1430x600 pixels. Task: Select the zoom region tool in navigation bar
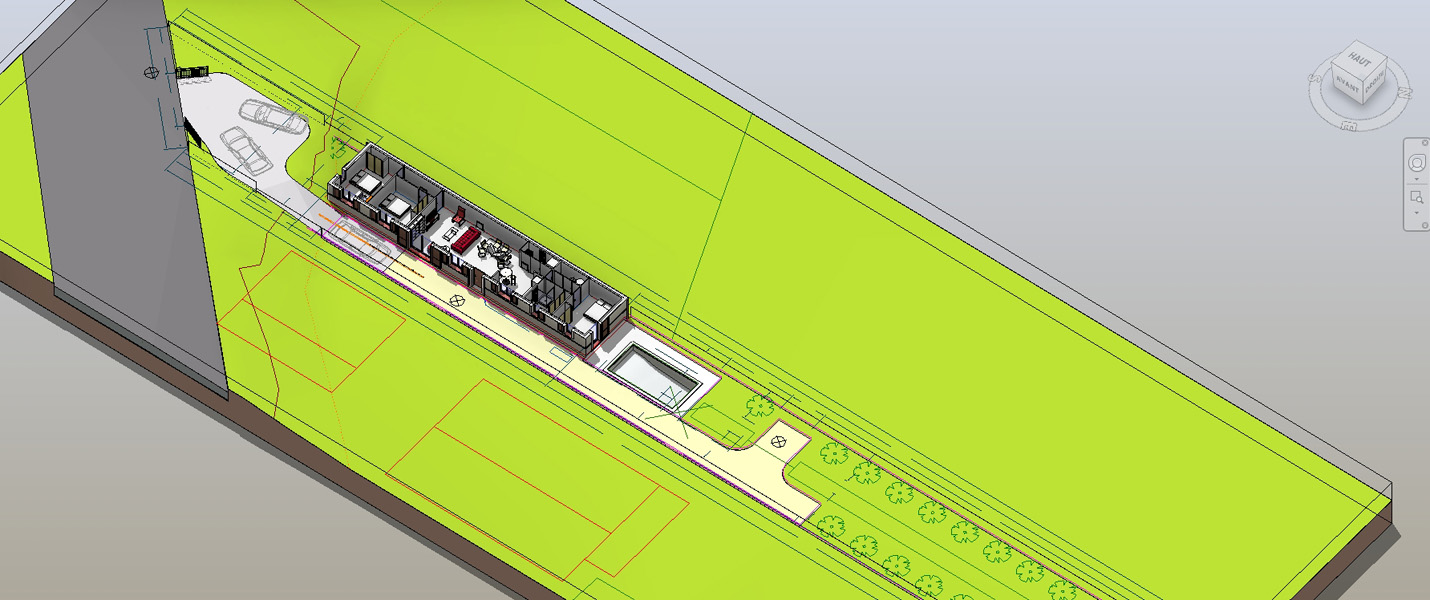1416,198
